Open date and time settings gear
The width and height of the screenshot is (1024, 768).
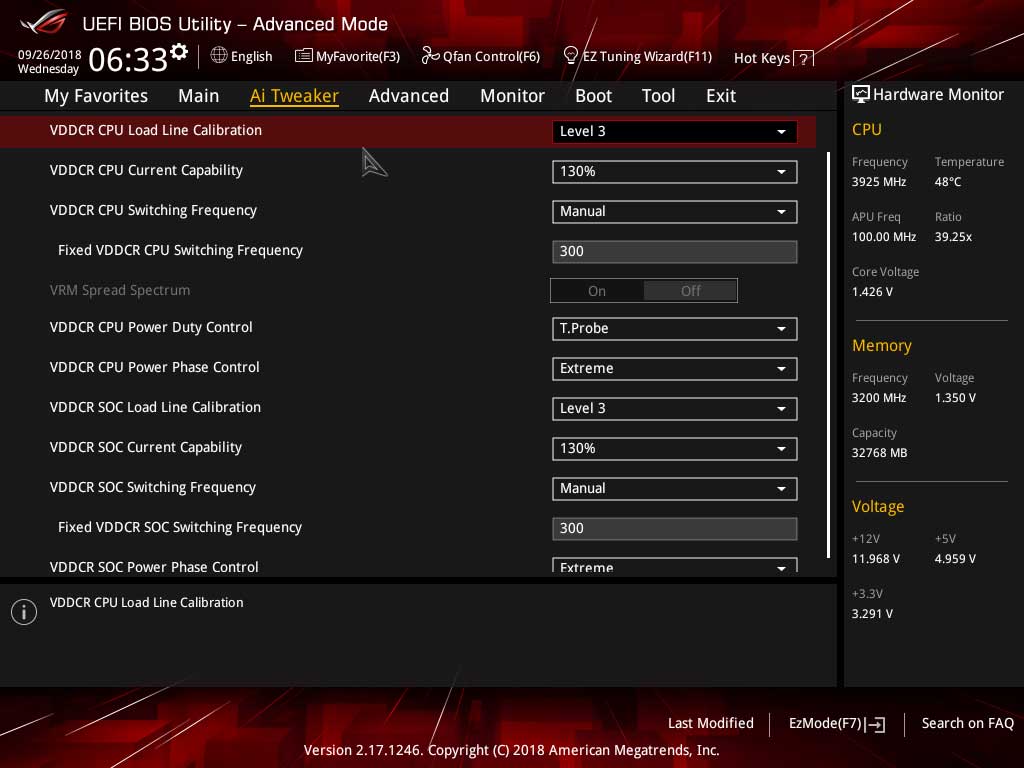pos(179,52)
